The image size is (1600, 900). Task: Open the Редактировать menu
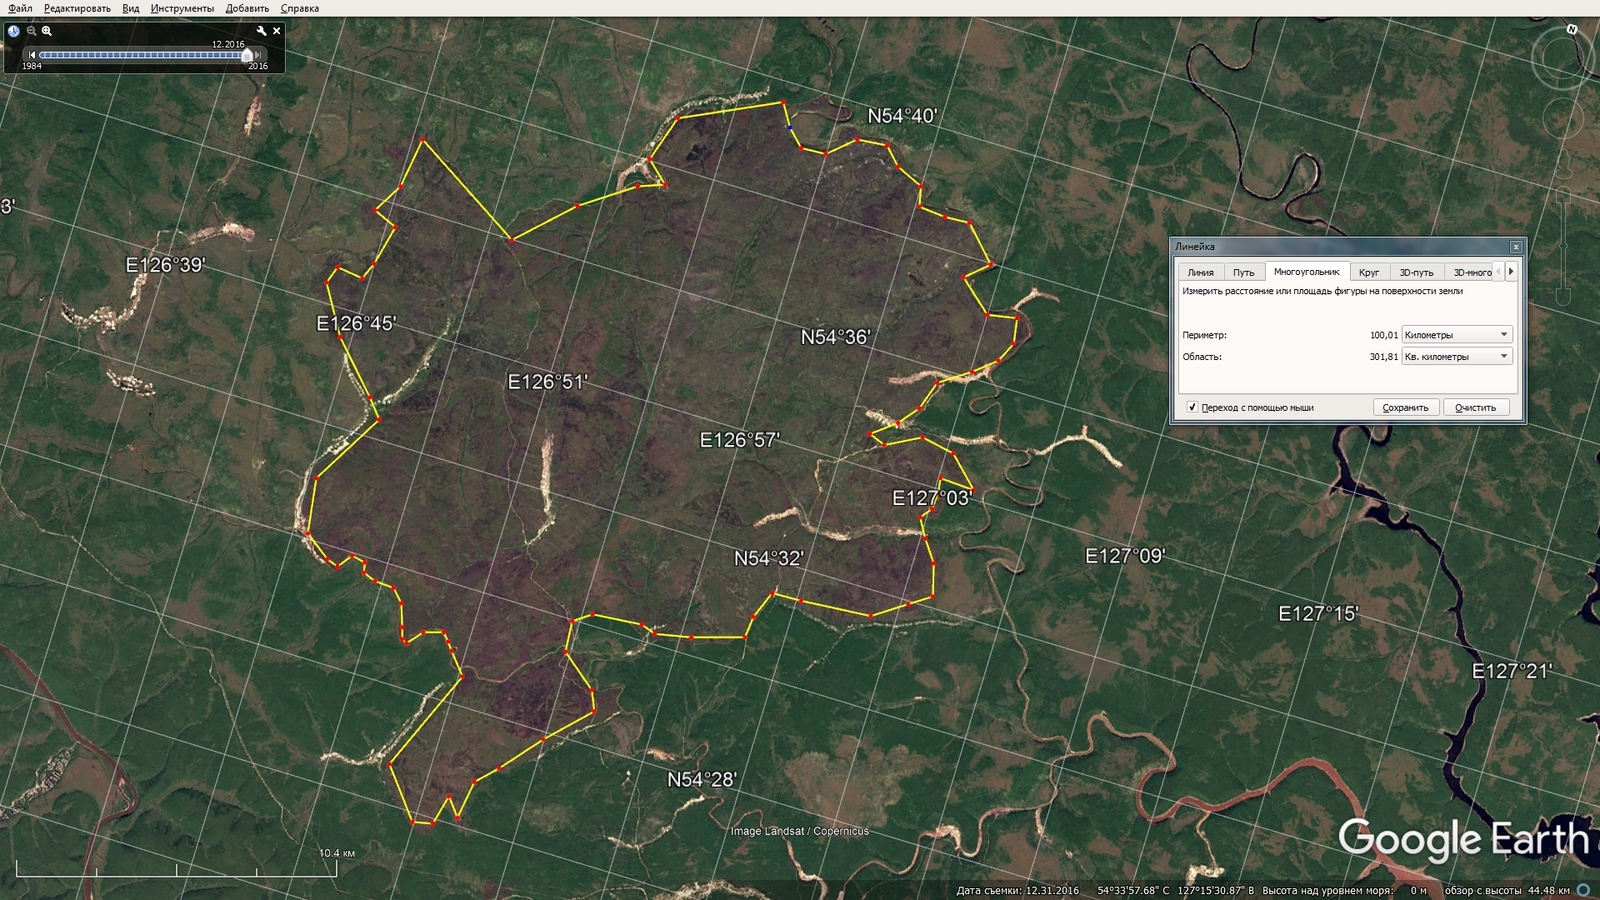tap(77, 8)
